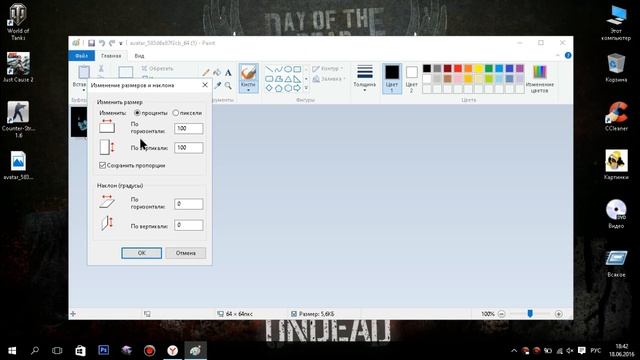Choose the triangle shape
The image size is (640, 360).
[288, 78]
